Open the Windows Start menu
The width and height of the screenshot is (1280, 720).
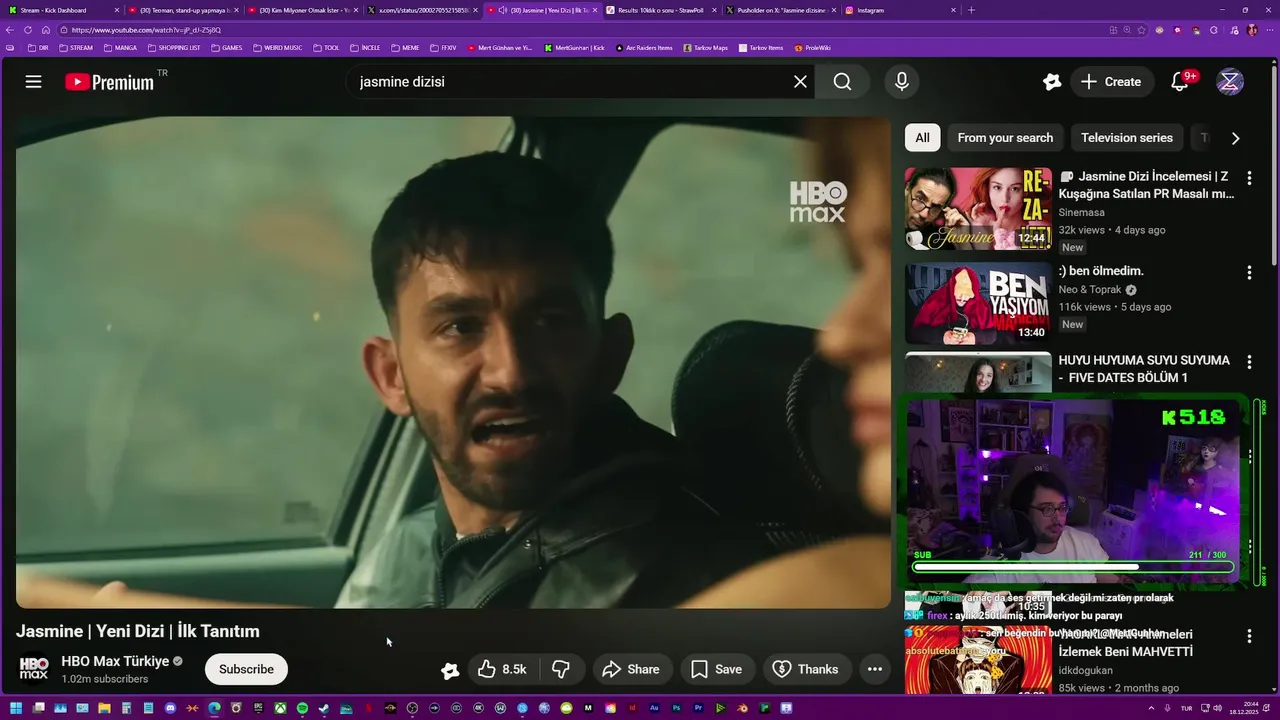click(x=16, y=709)
